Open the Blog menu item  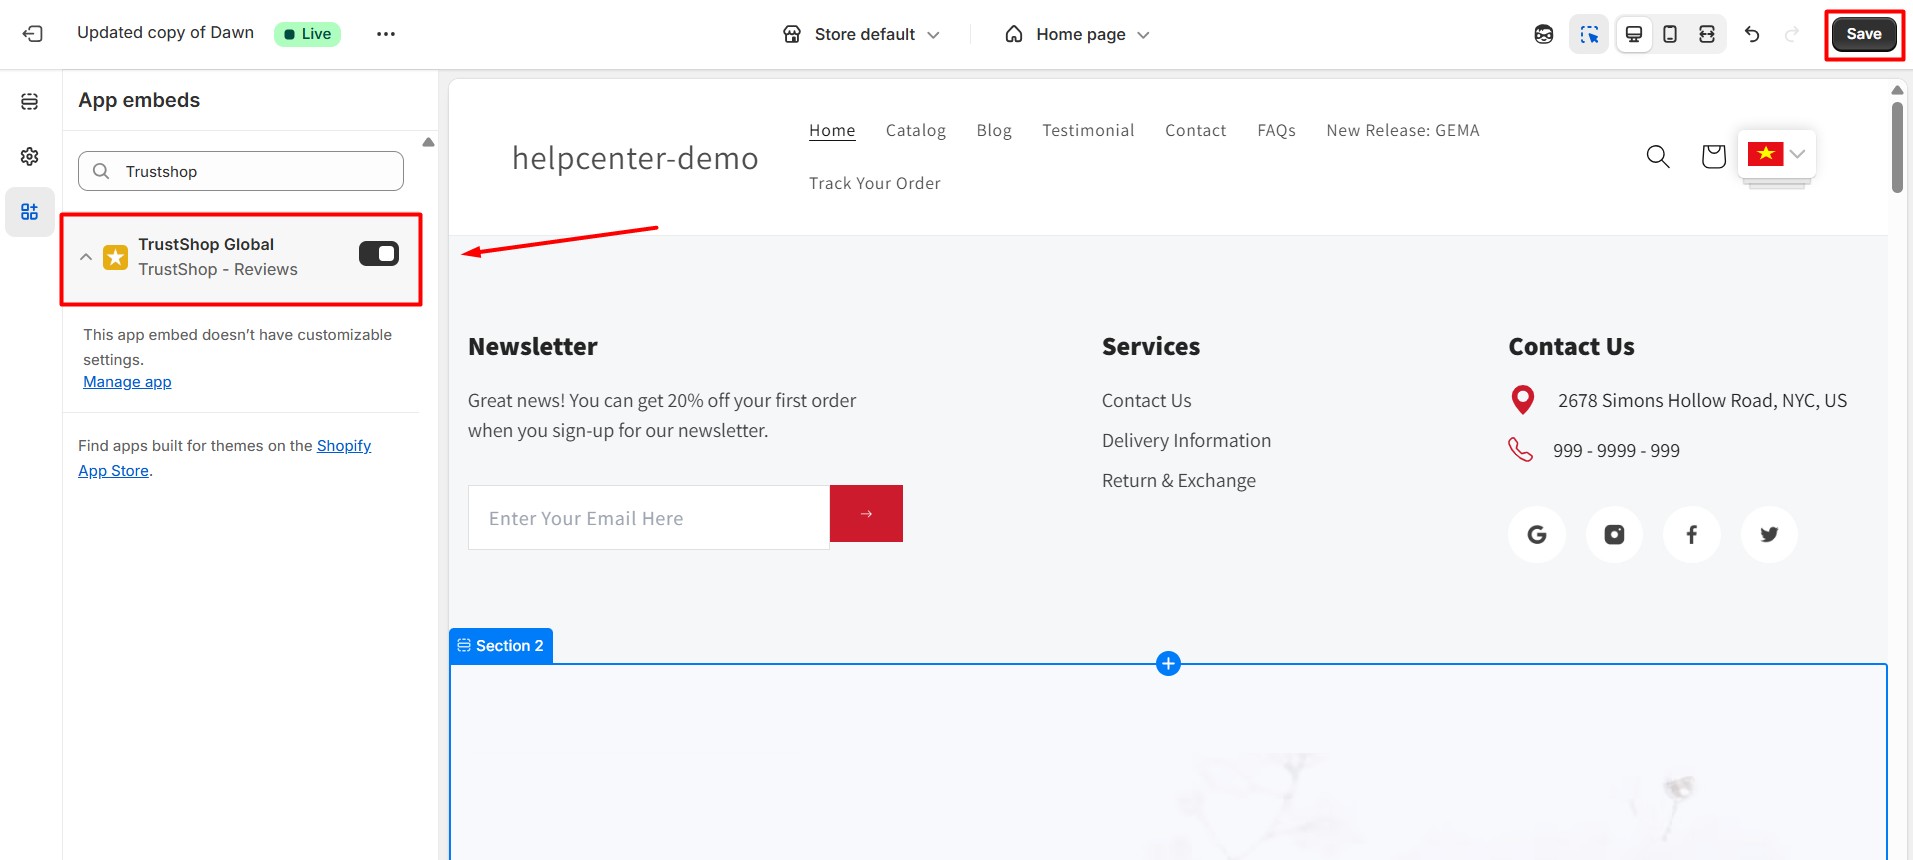pos(994,130)
